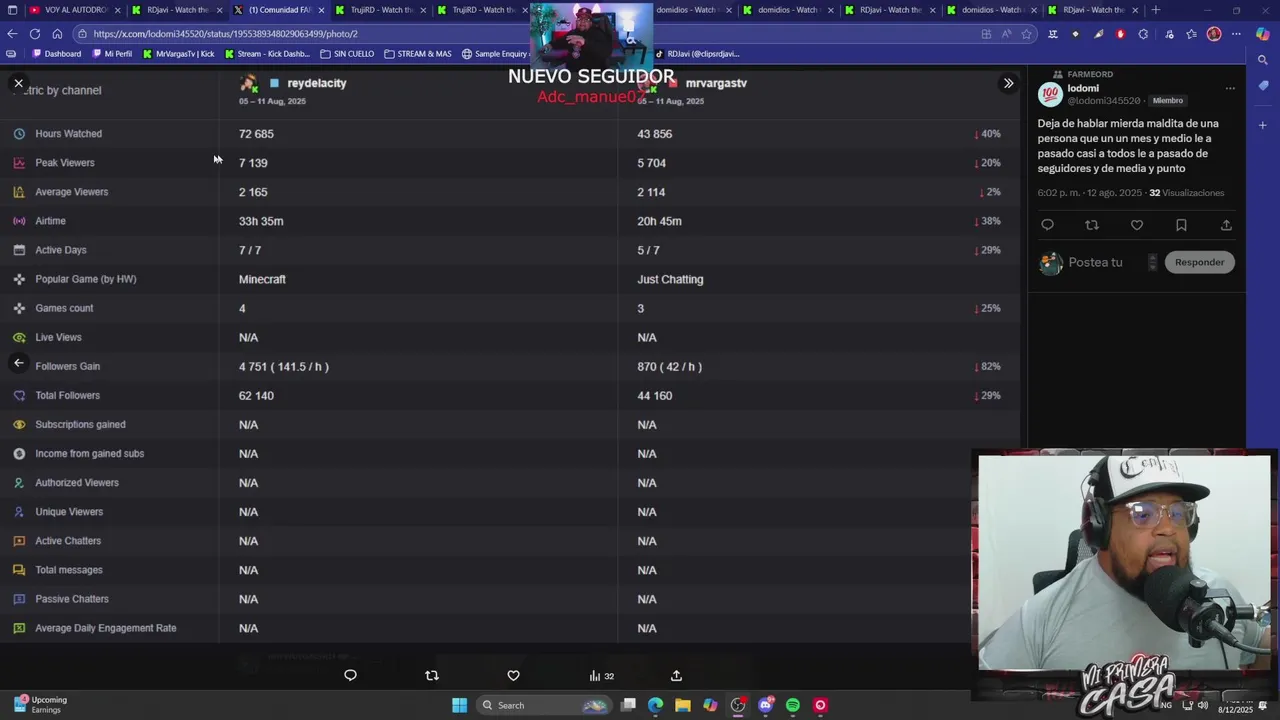1280x720 pixels.
Task: Collapse the tweet sidebar with double-chevron icon
Action: (1008, 84)
